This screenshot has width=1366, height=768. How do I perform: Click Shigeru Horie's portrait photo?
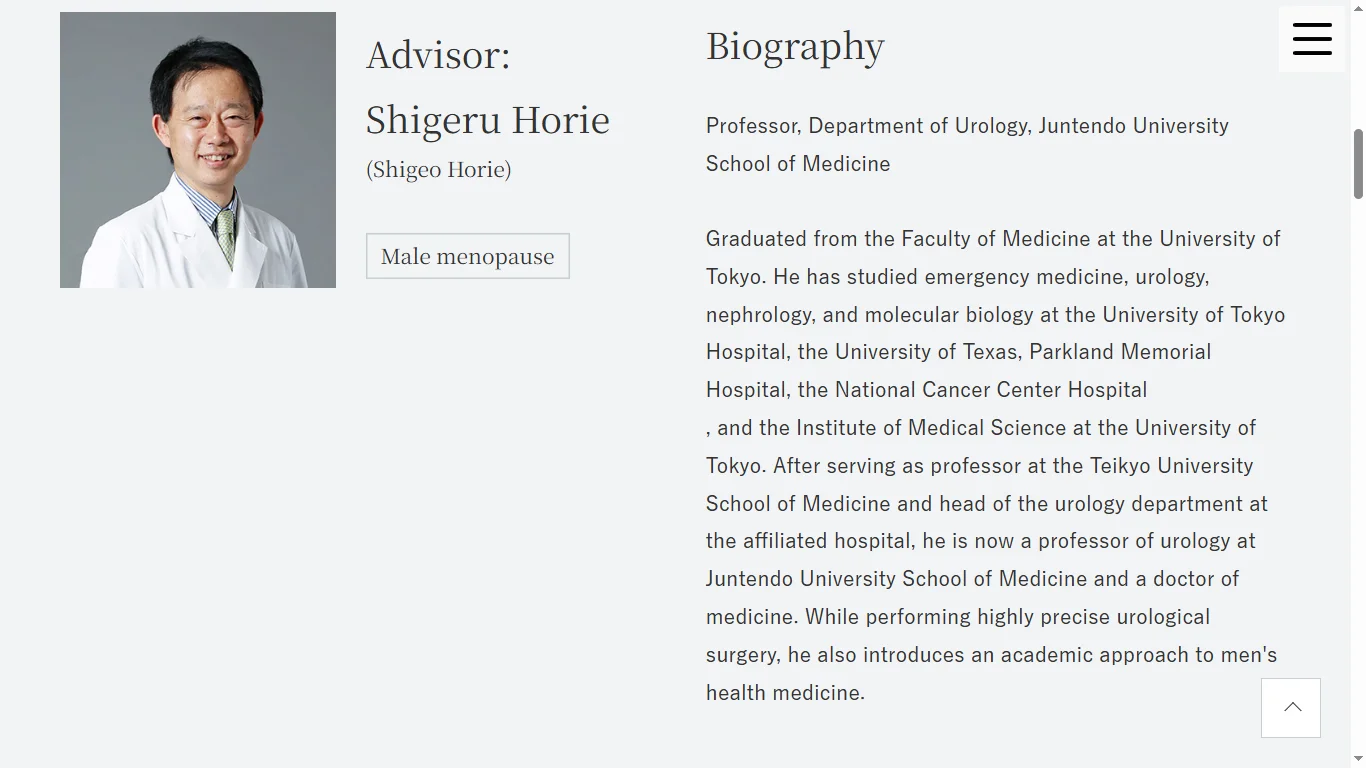(198, 150)
